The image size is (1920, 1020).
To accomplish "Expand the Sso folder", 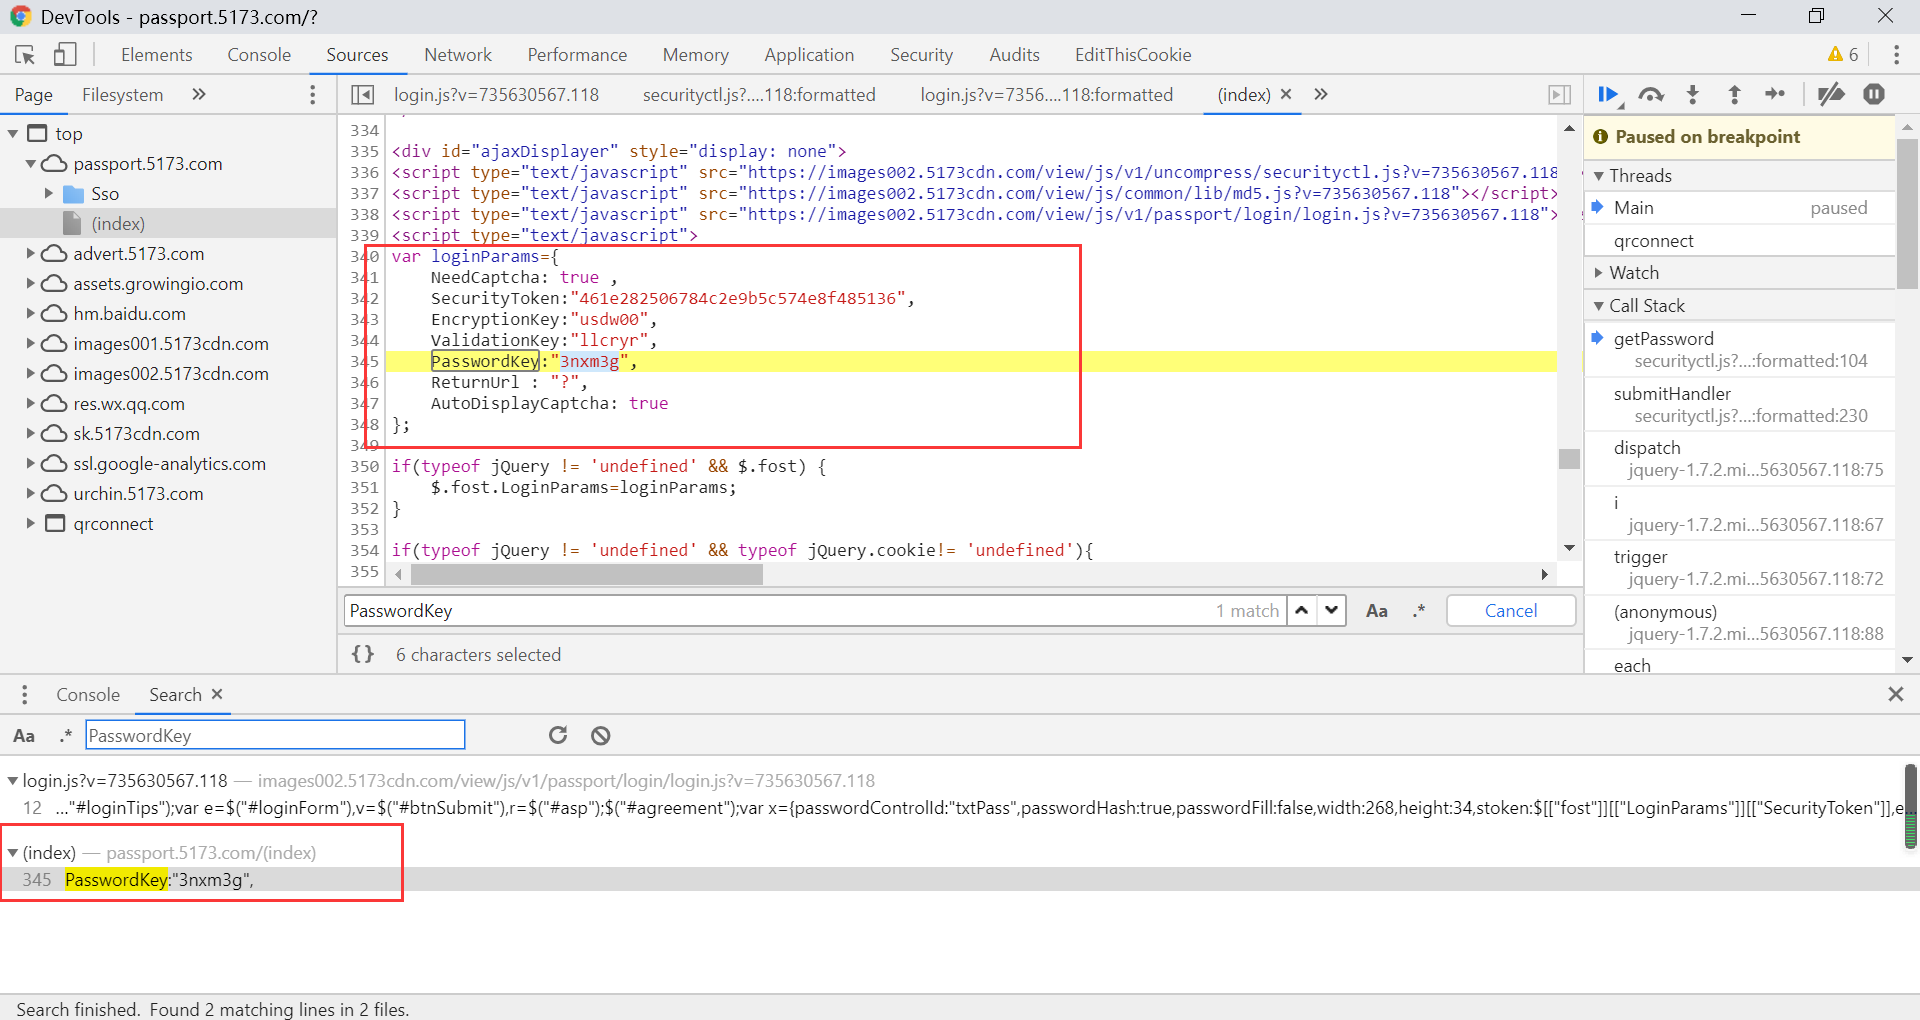I will tap(49, 194).
